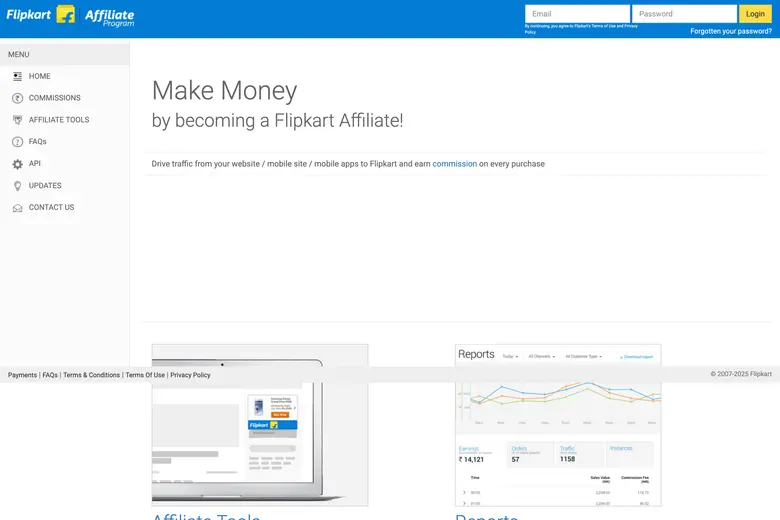This screenshot has width=780, height=520.
Task: Open Privacy Policy footer link
Action: point(190,375)
